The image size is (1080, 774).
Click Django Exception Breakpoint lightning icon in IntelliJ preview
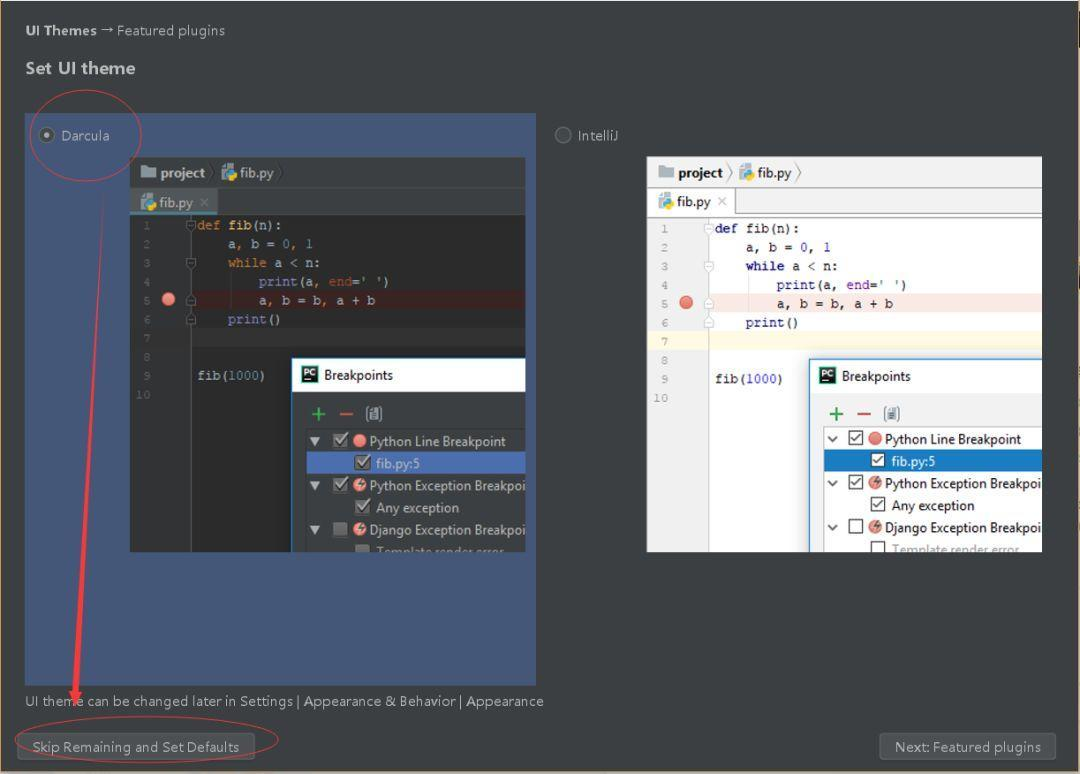875,527
